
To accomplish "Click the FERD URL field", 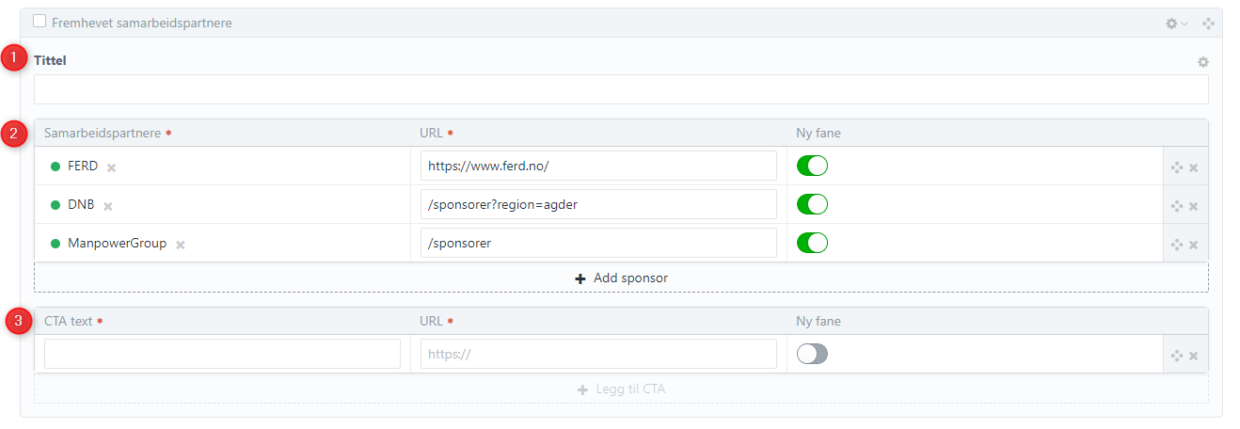I will pyautogui.click(x=598, y=166).
